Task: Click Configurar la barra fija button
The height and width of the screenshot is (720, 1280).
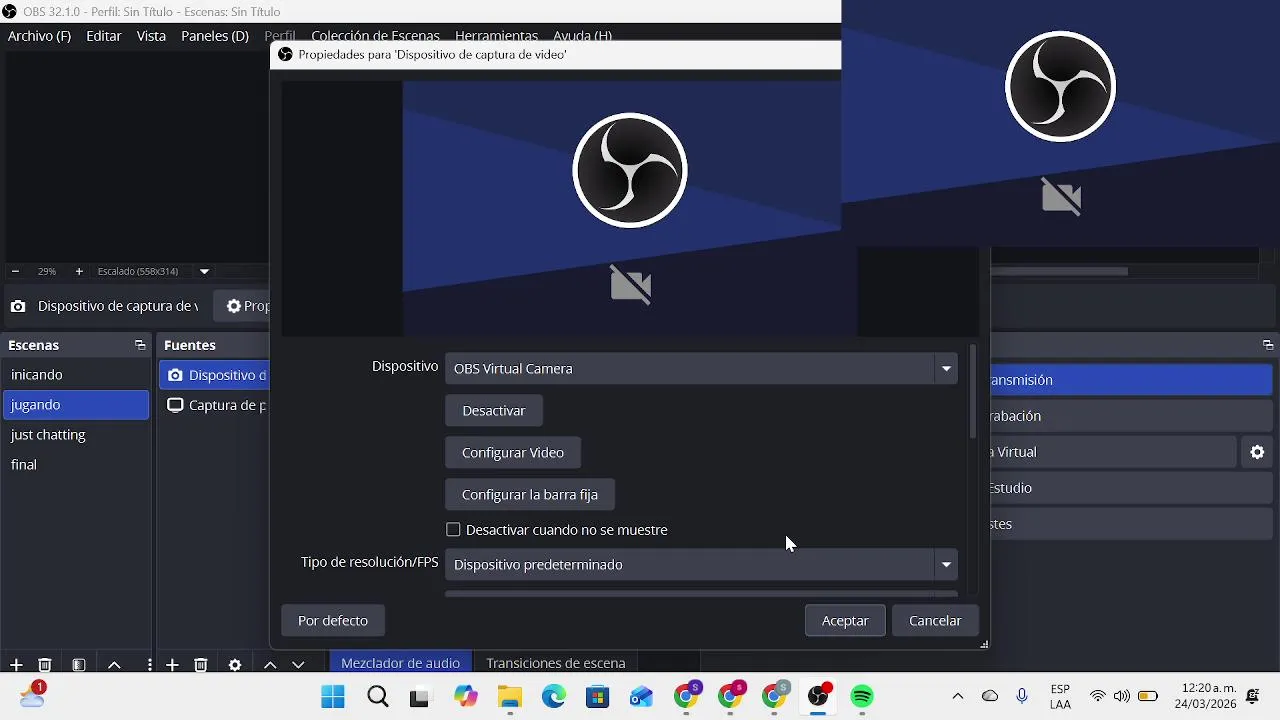Action: (x=530, y=495)
